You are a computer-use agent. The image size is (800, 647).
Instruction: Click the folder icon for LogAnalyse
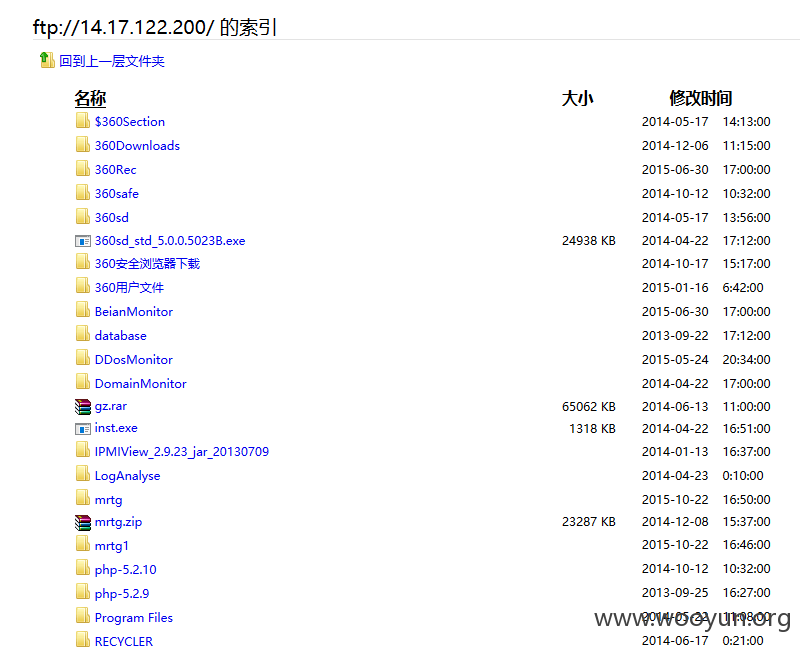tap(83, 475)
